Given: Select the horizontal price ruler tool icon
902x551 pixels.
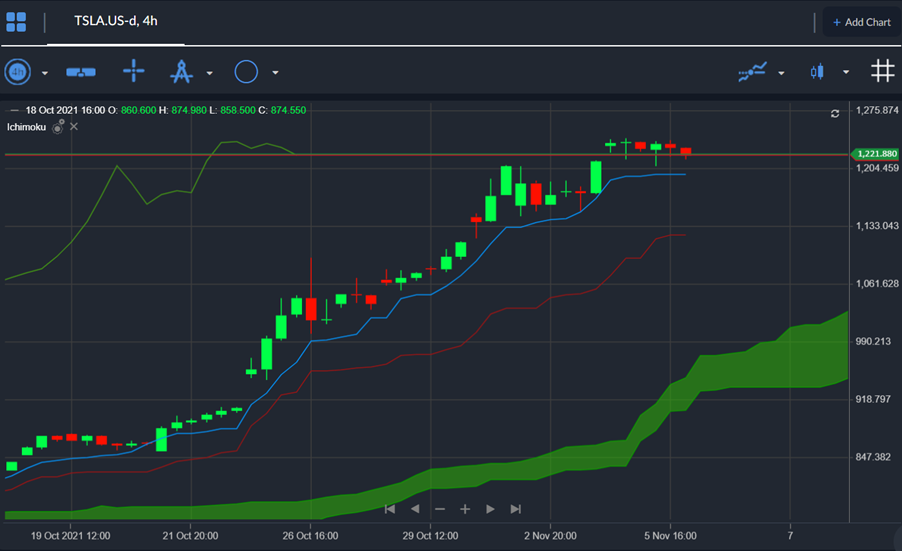Looking at the screenshot, I should point(81,72).
